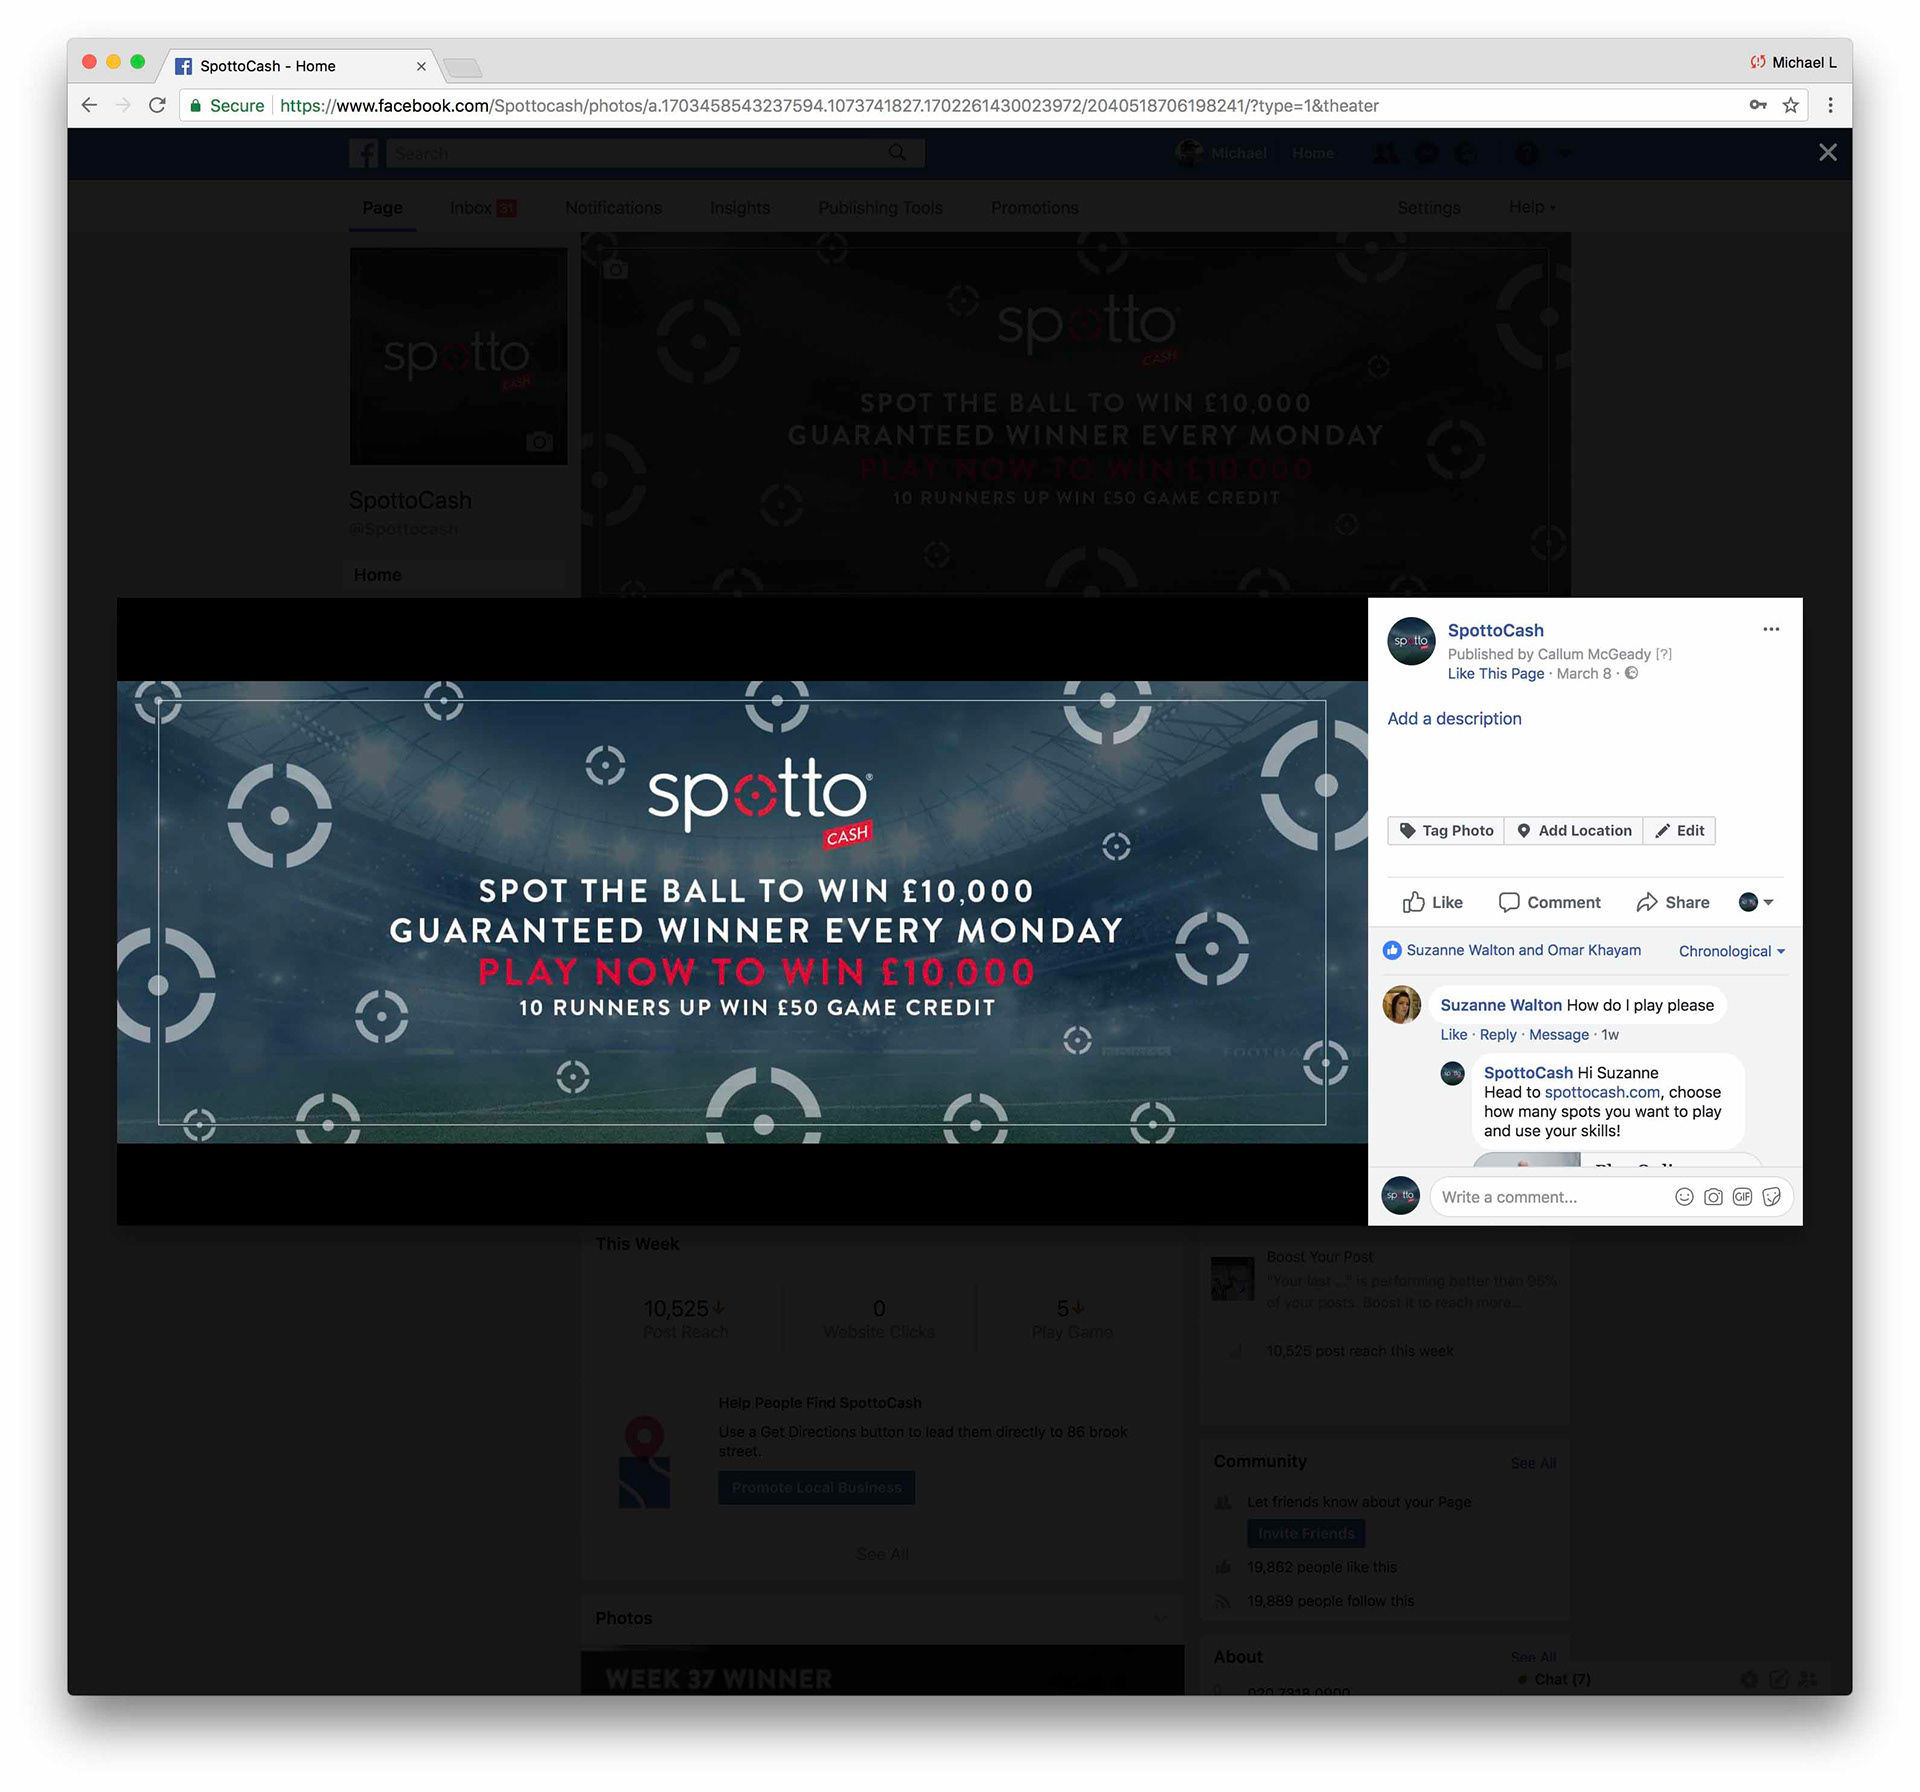Viewport: 1920px width, 1792px height.
Task: Open SpottoCash page name link in post header
Action: click(1495, 630)
